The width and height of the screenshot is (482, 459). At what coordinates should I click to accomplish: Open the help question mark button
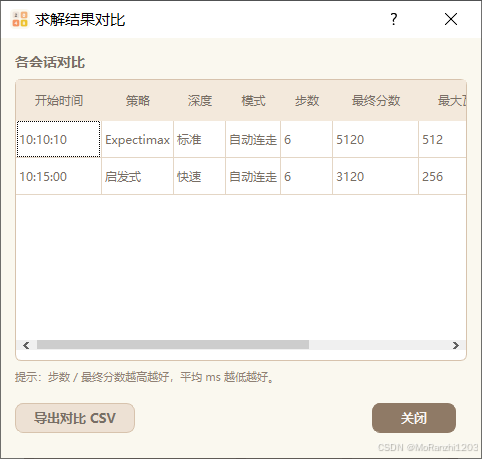pos(394,19)
